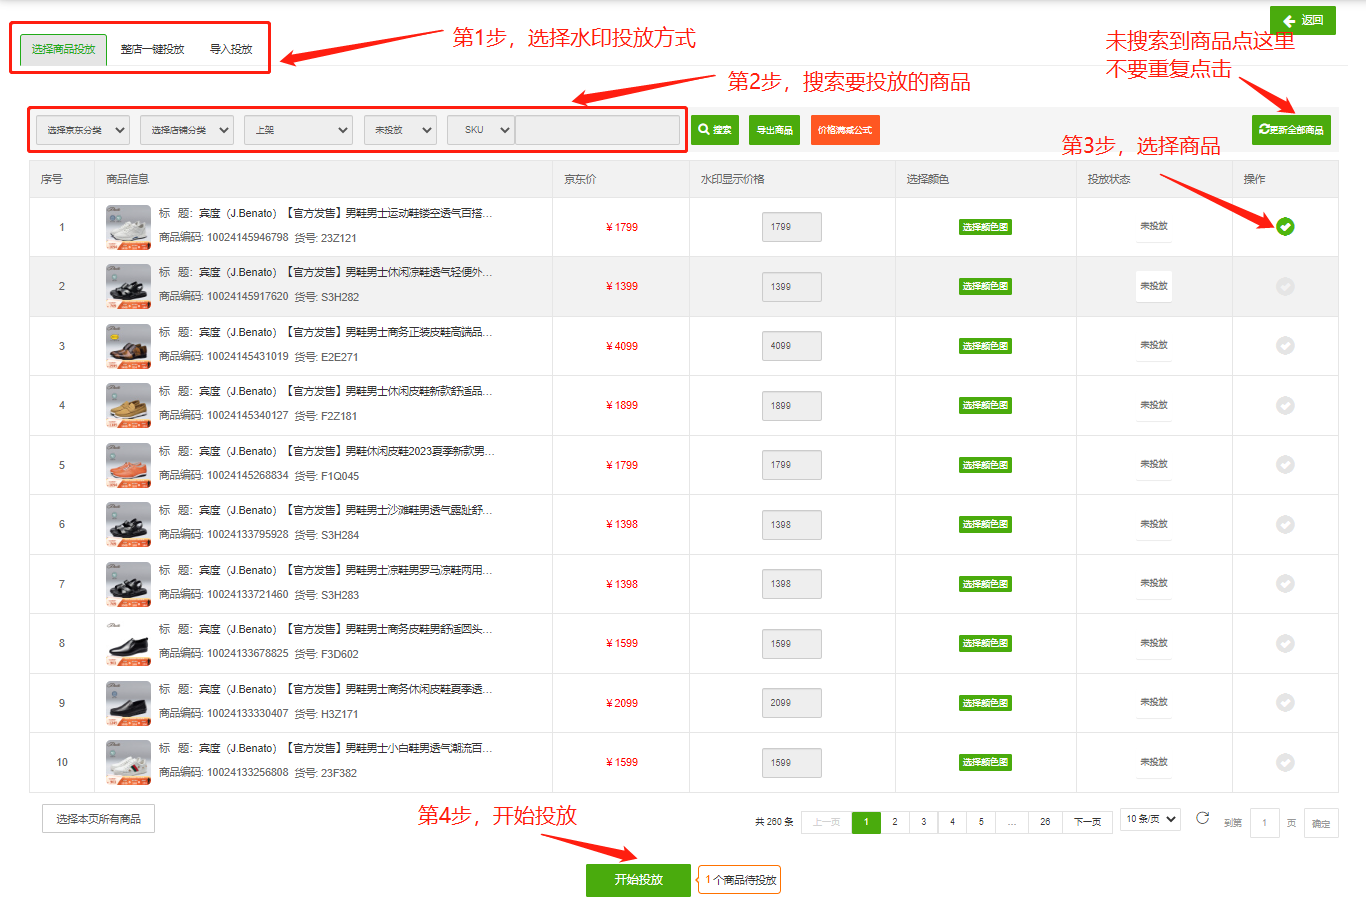
Task: Click the watermark price field in row 1
Action: 791,227
